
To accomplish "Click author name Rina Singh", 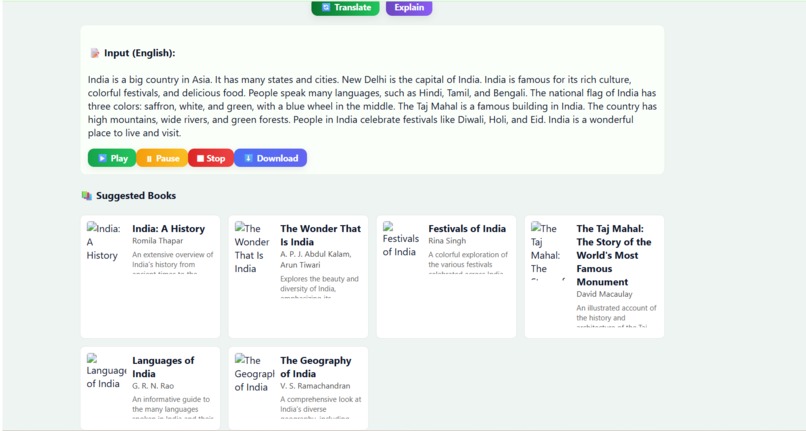I will (x=447, y=241).
